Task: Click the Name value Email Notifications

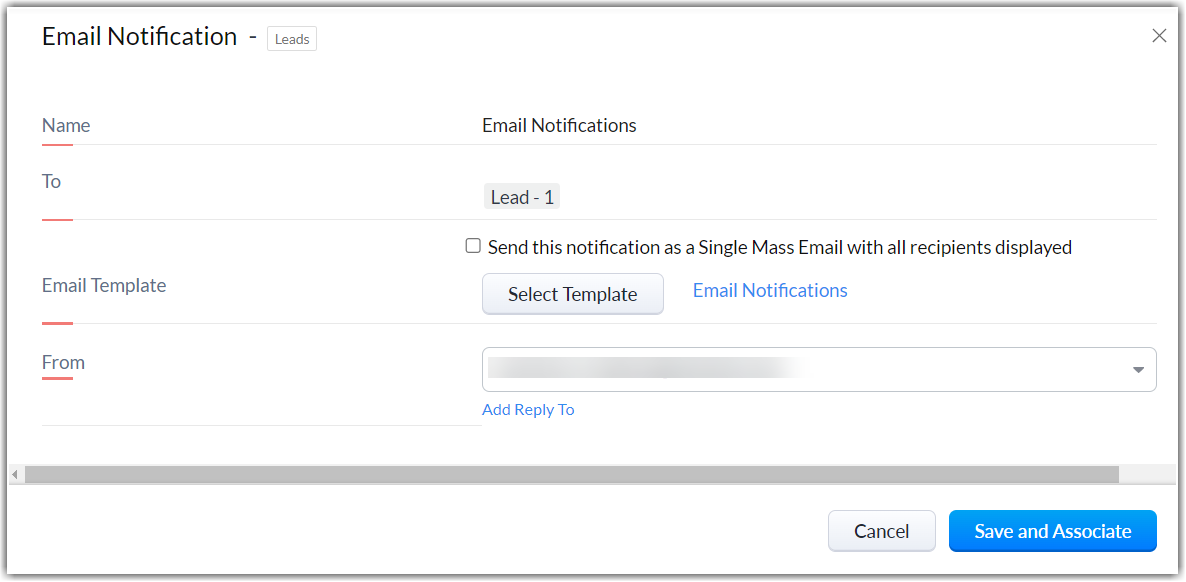Action: pos(559,126)
